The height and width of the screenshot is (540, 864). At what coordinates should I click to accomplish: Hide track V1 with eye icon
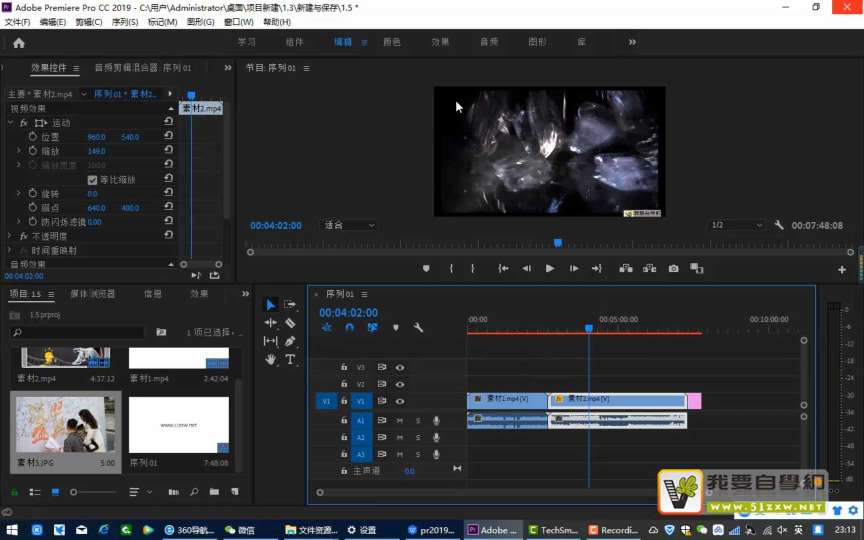[399, 401]
